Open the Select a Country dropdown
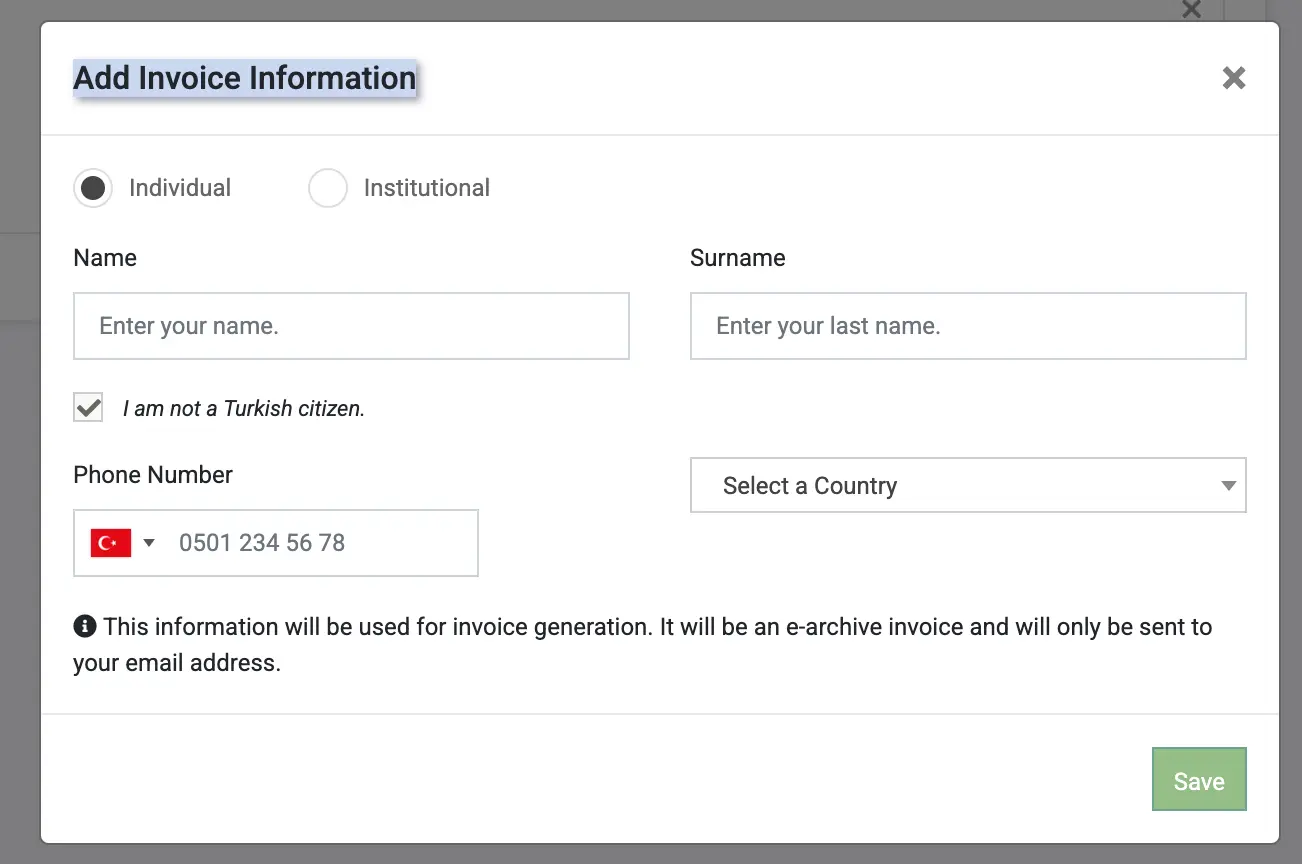 [x=968, y=485]
